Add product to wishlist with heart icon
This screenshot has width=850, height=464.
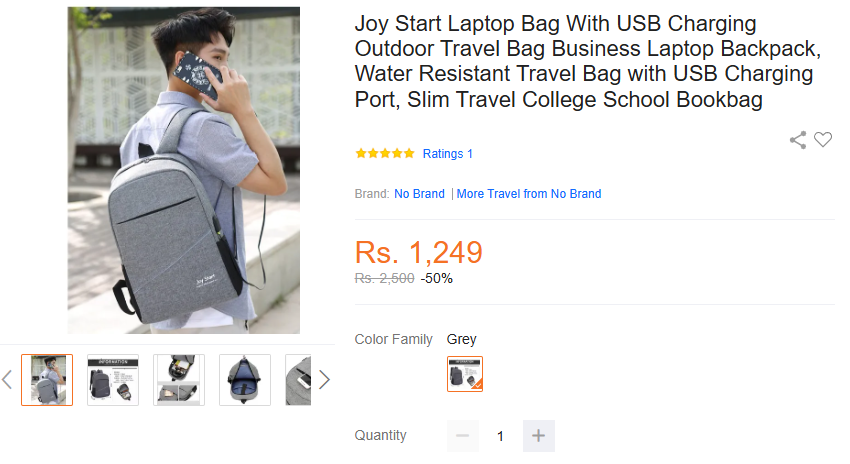click(x=823, y=140)
